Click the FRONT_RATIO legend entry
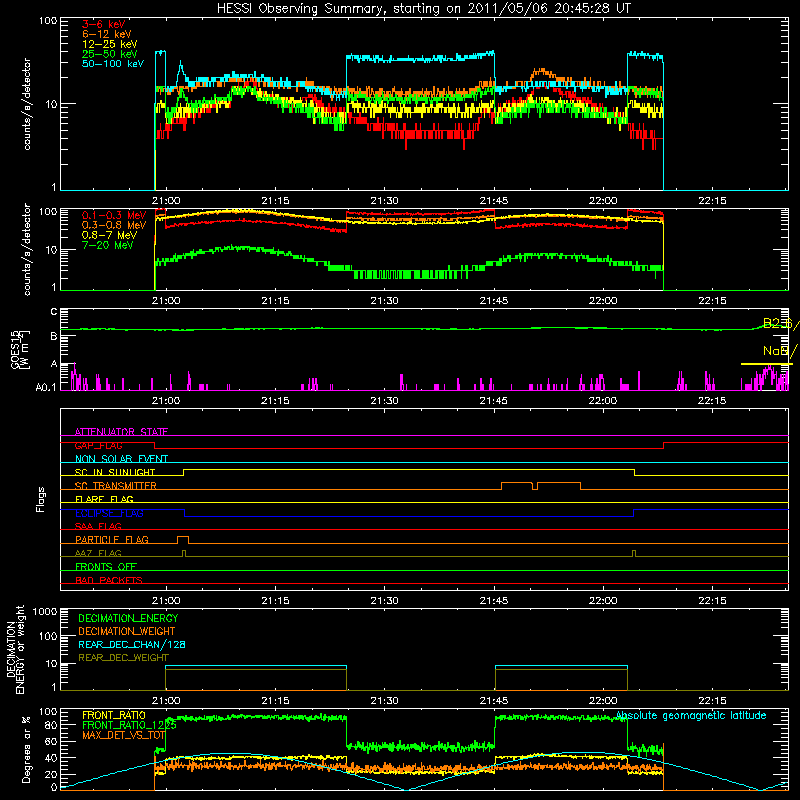800x800 pixels. pyautogui.click(x=114, y=715)
